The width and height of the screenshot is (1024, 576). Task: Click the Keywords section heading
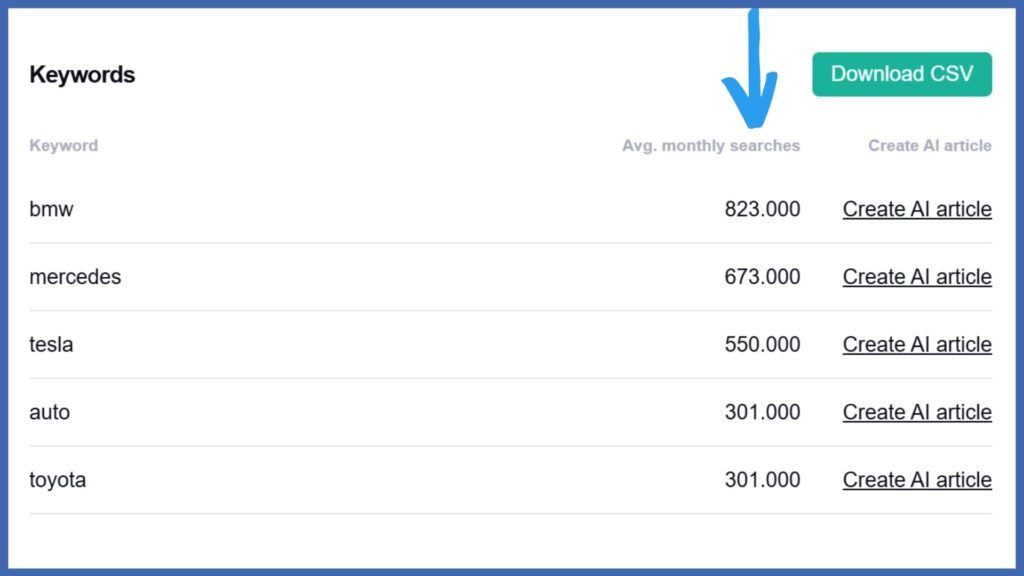click(82, 74)
